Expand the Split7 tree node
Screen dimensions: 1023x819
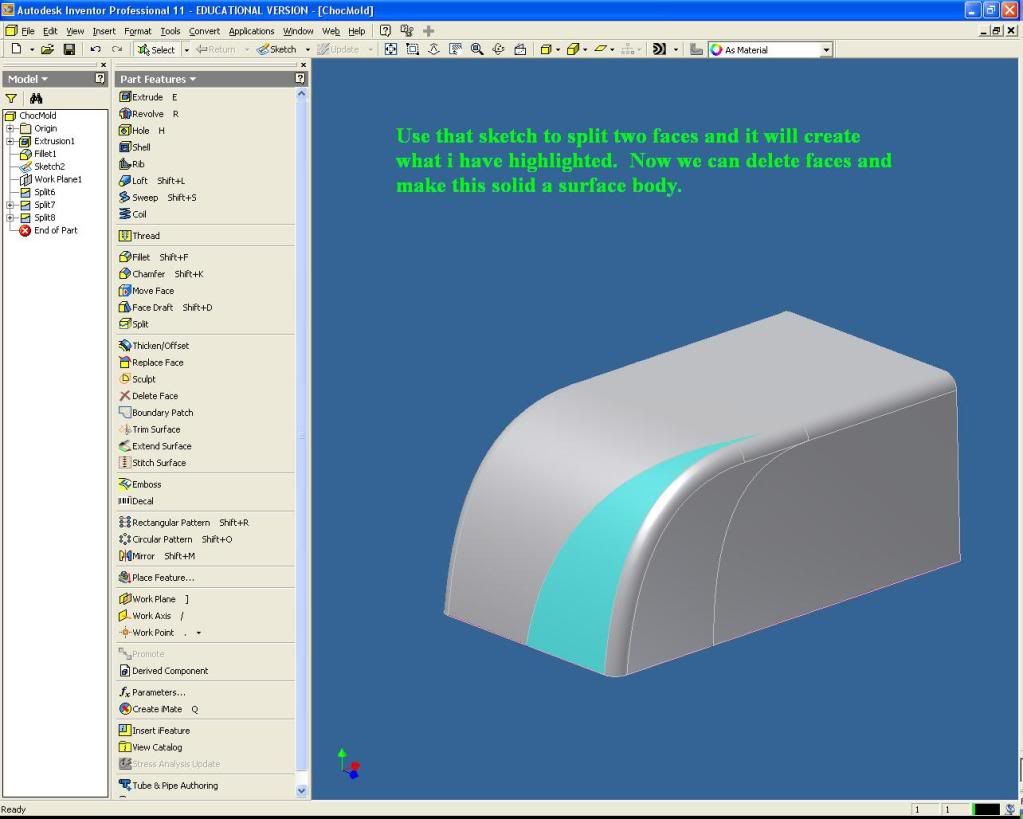[x=10, y=205]
